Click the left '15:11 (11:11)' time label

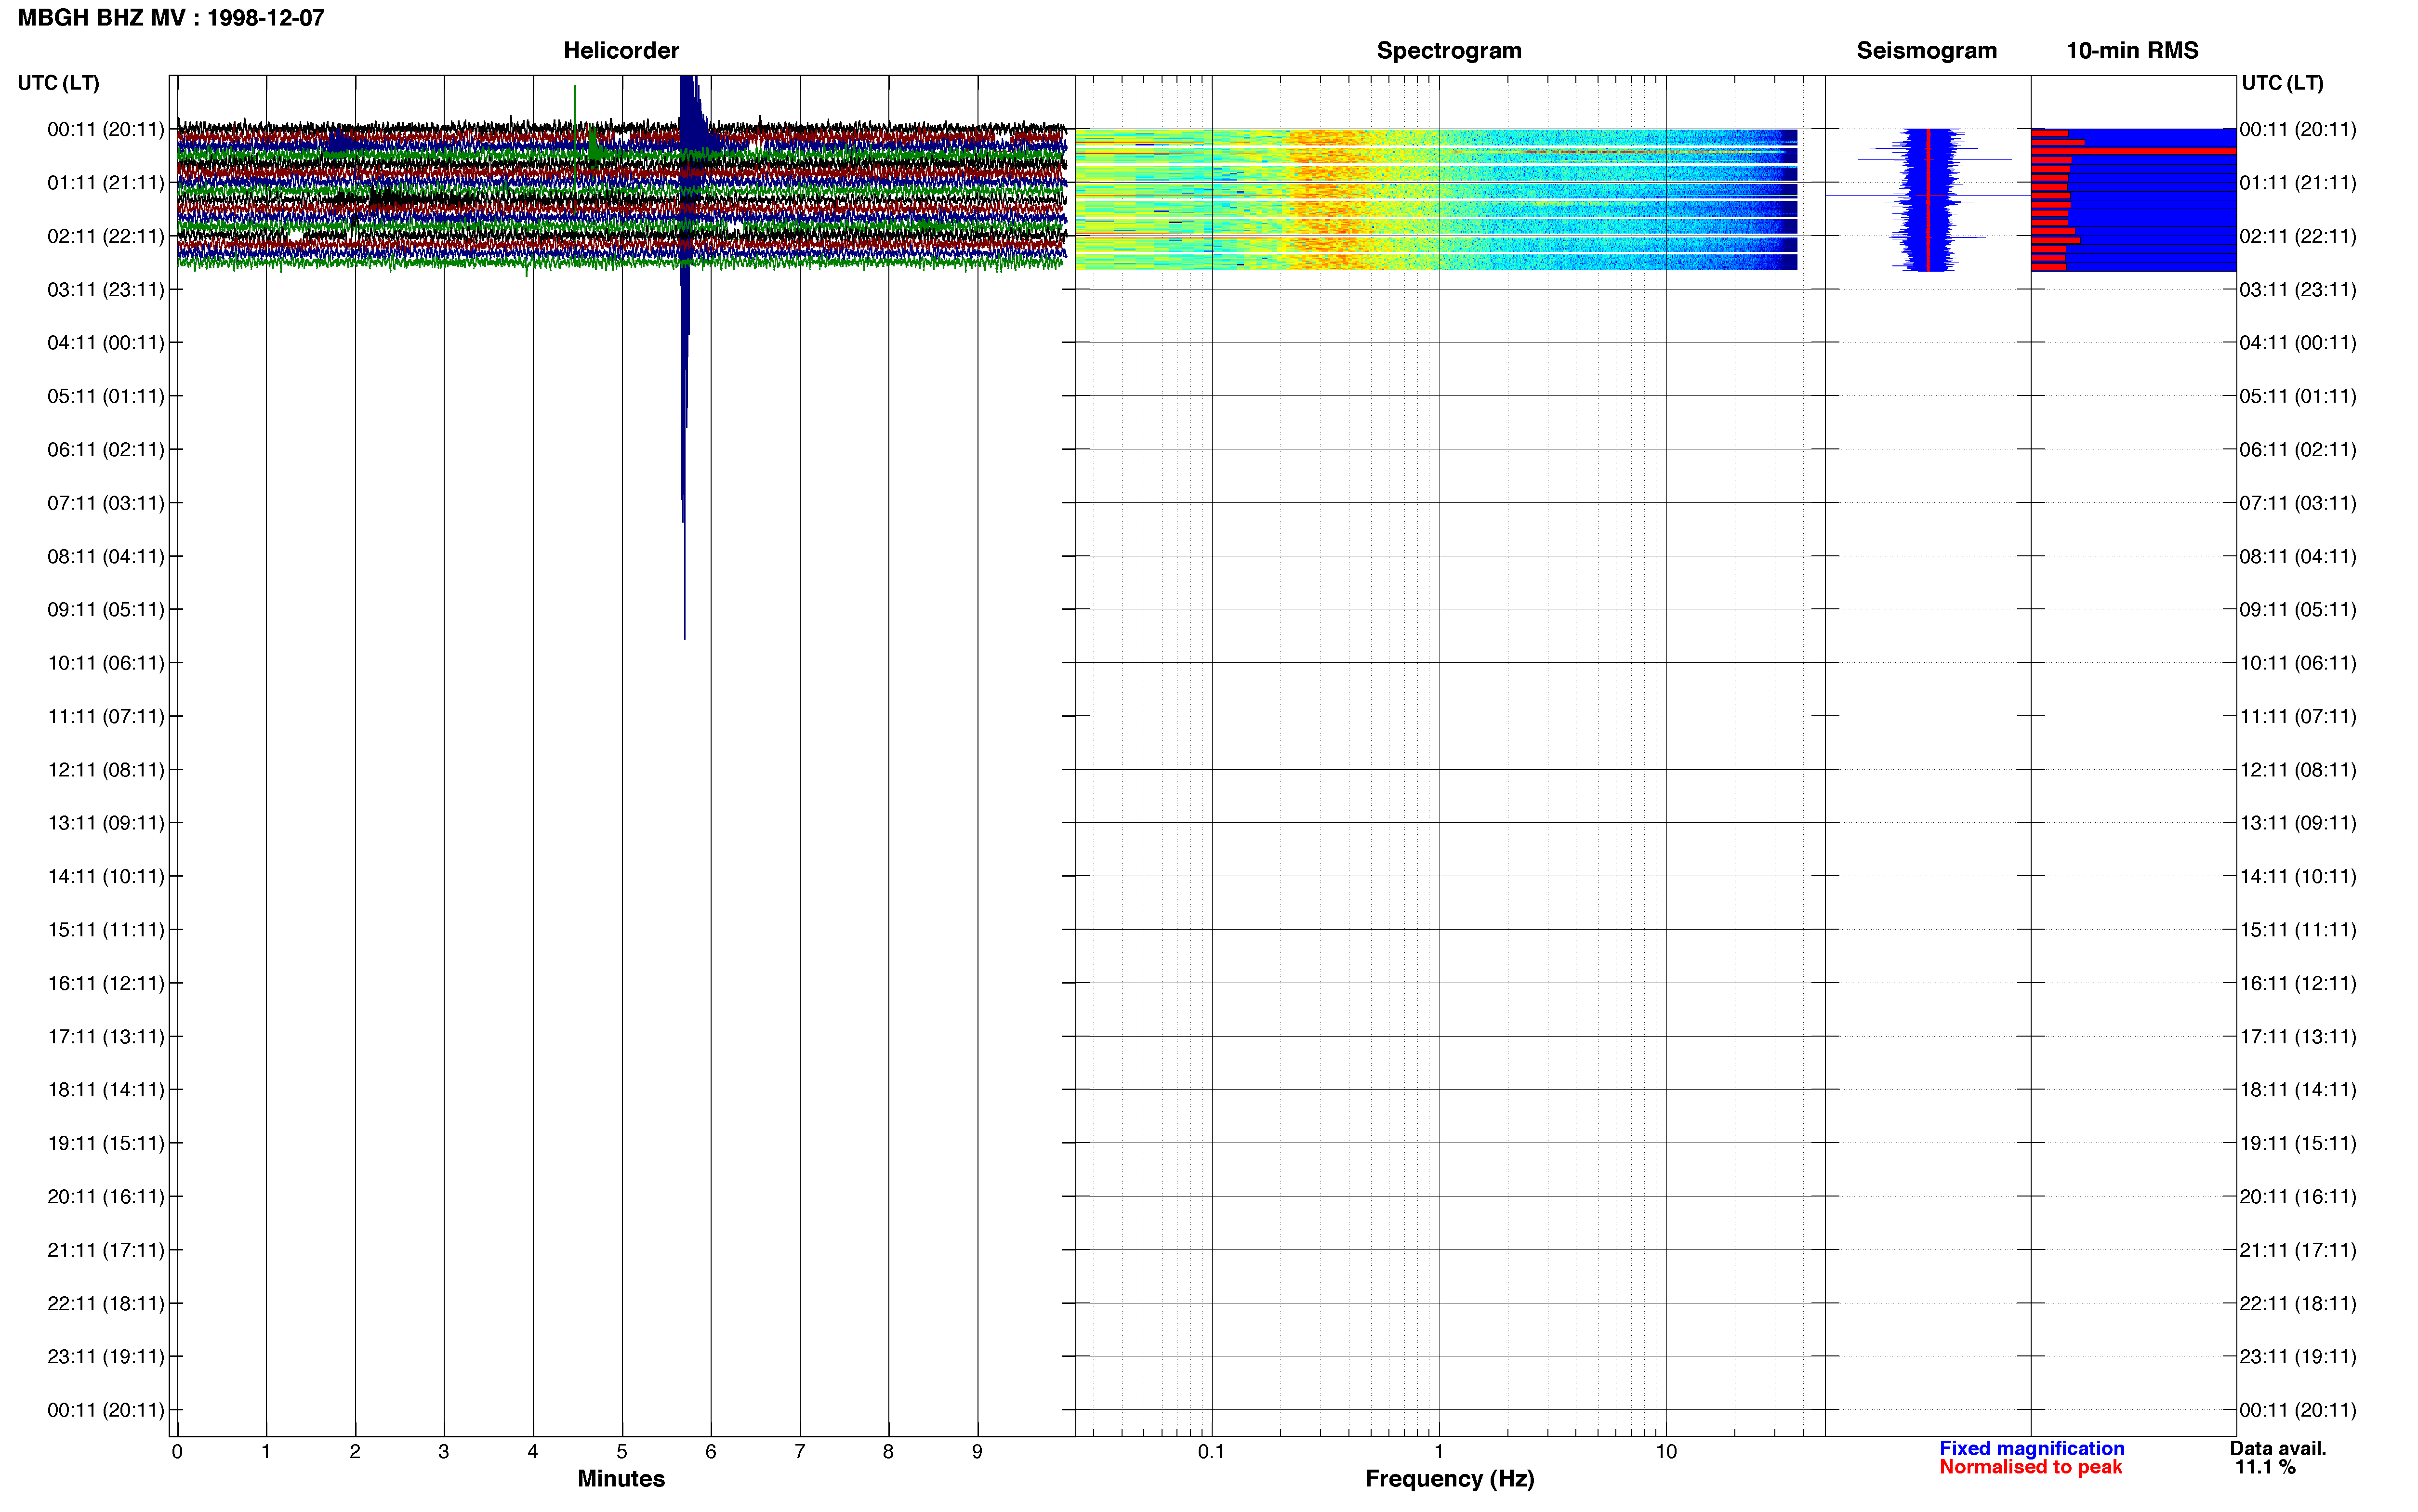click(x=106, y=929)
